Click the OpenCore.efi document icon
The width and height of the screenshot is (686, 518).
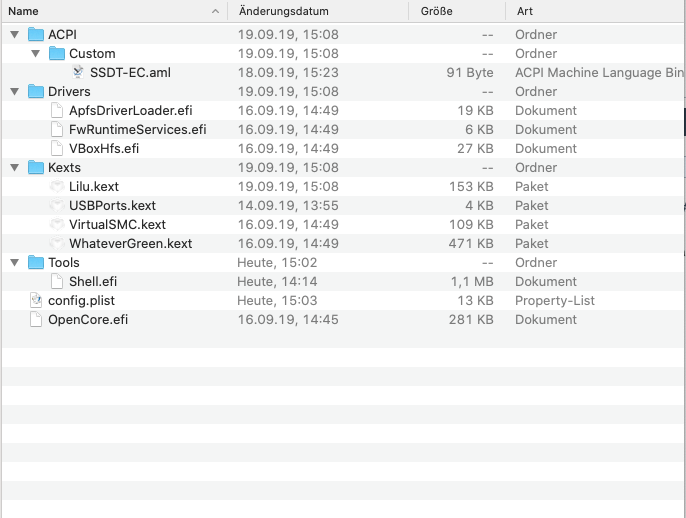point(36,319)
